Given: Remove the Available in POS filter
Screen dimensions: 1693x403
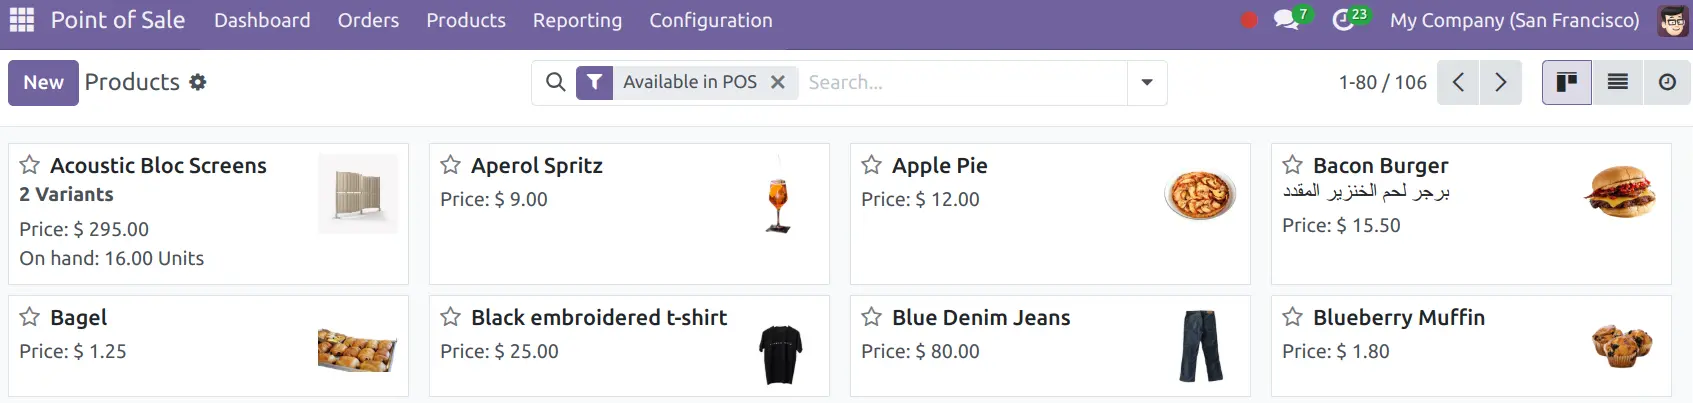Looking at the screenshot, I should pos(778,82).
